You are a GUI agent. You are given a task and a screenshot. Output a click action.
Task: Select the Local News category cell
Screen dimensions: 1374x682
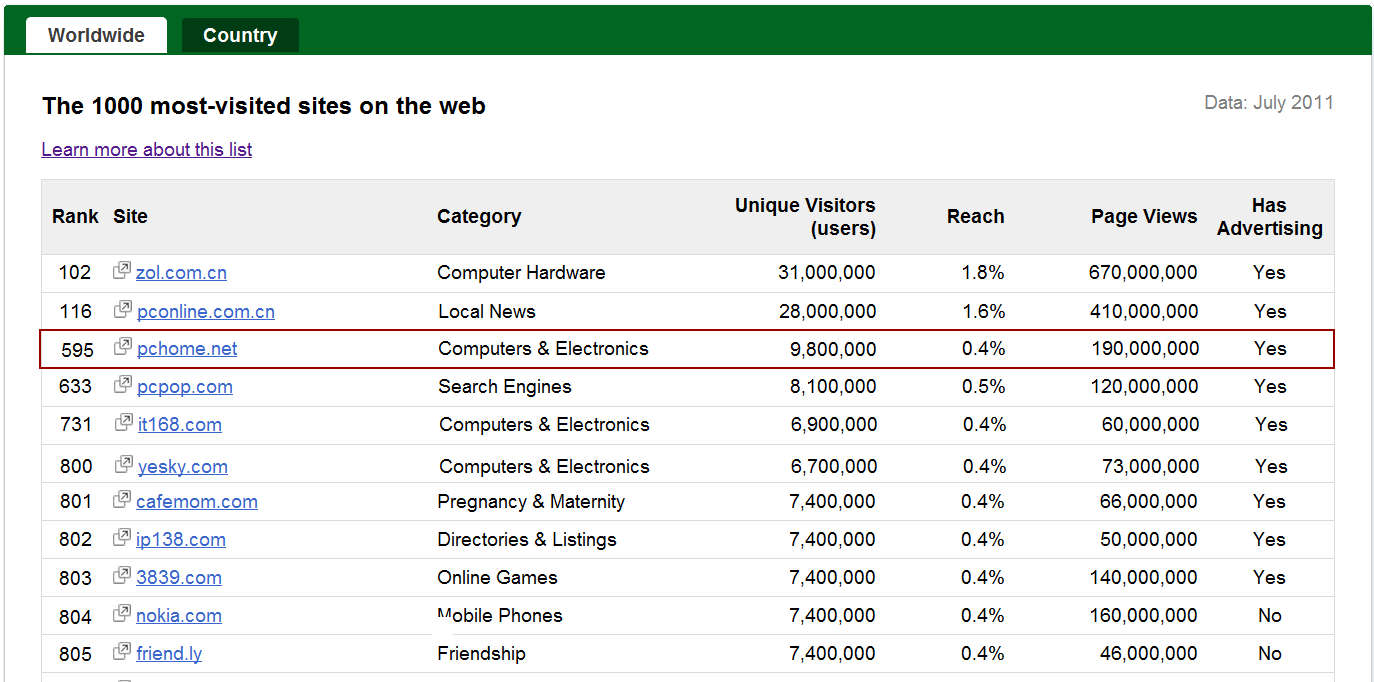click(487, 312)
